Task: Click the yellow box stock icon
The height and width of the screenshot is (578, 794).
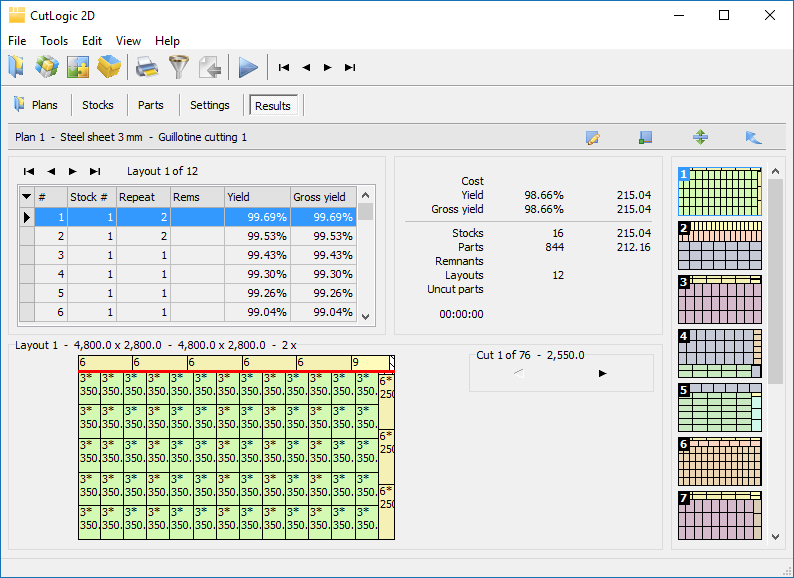Action: point(109,67)
